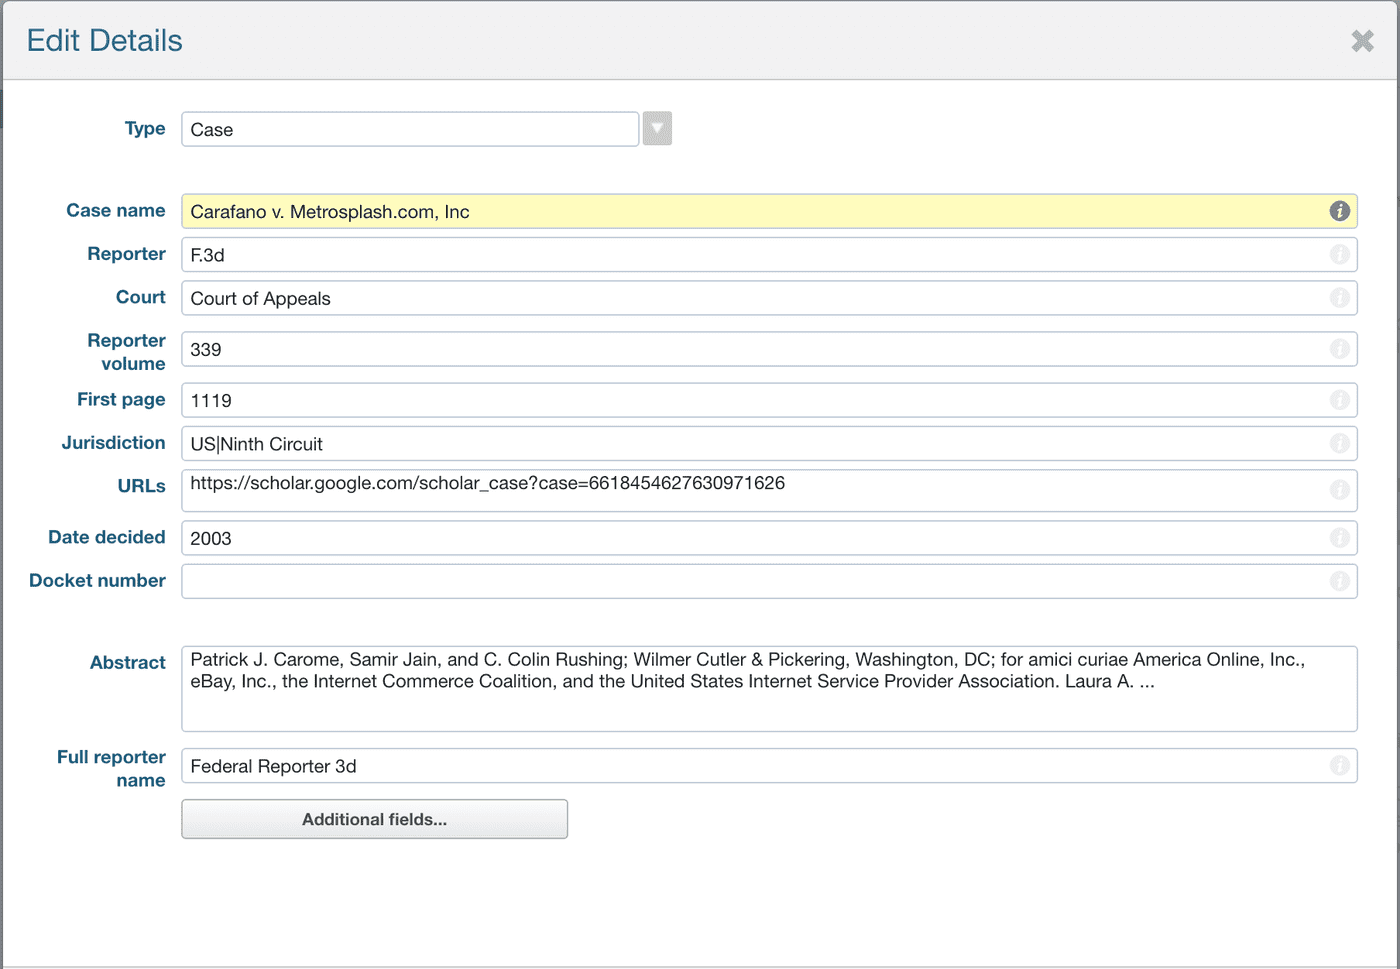Click the info icon for Full reporter name
Screen dimensions: 1400x969
[x=1341, y=766]
